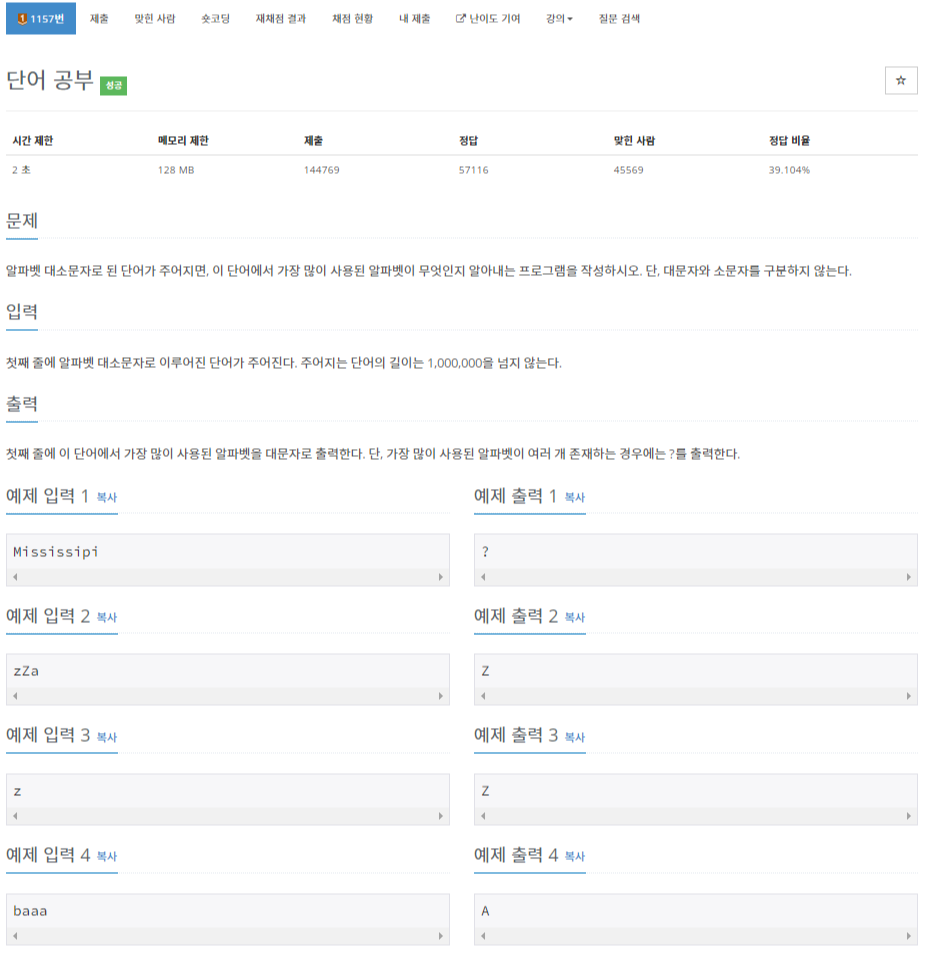The width and height of the screenshot is (925, 958).
Task: Click right scroll arrow in baaa box
Action: 441,935
